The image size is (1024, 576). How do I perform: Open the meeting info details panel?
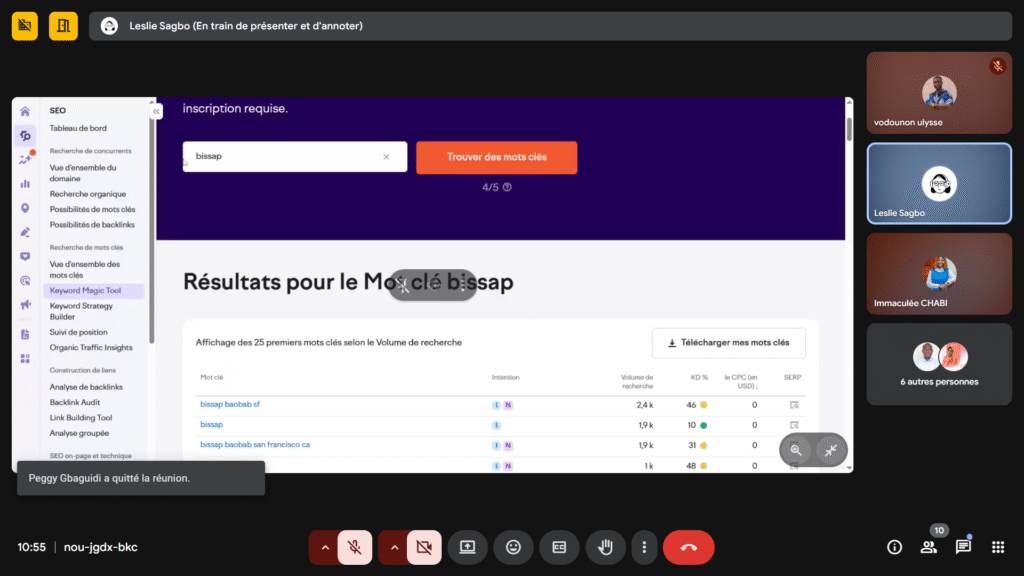coord(895,547)
